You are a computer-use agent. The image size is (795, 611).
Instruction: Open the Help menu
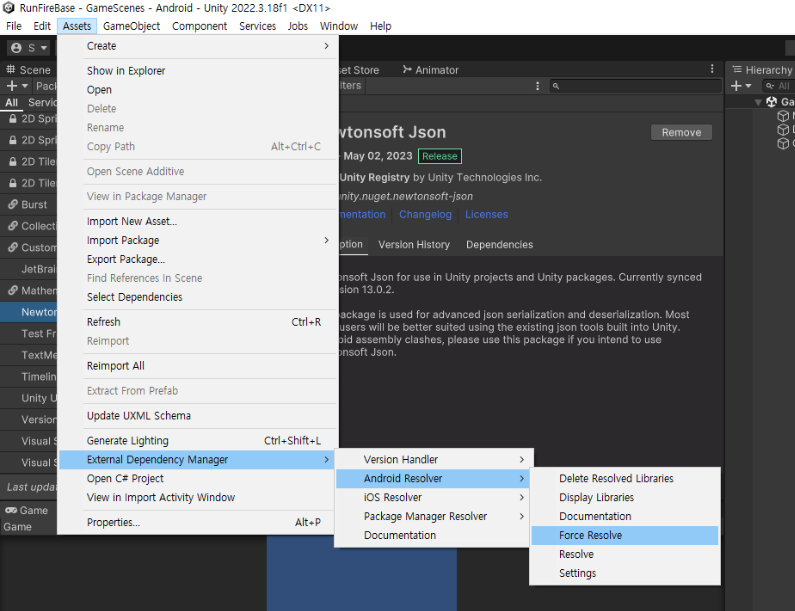[380, 26]
